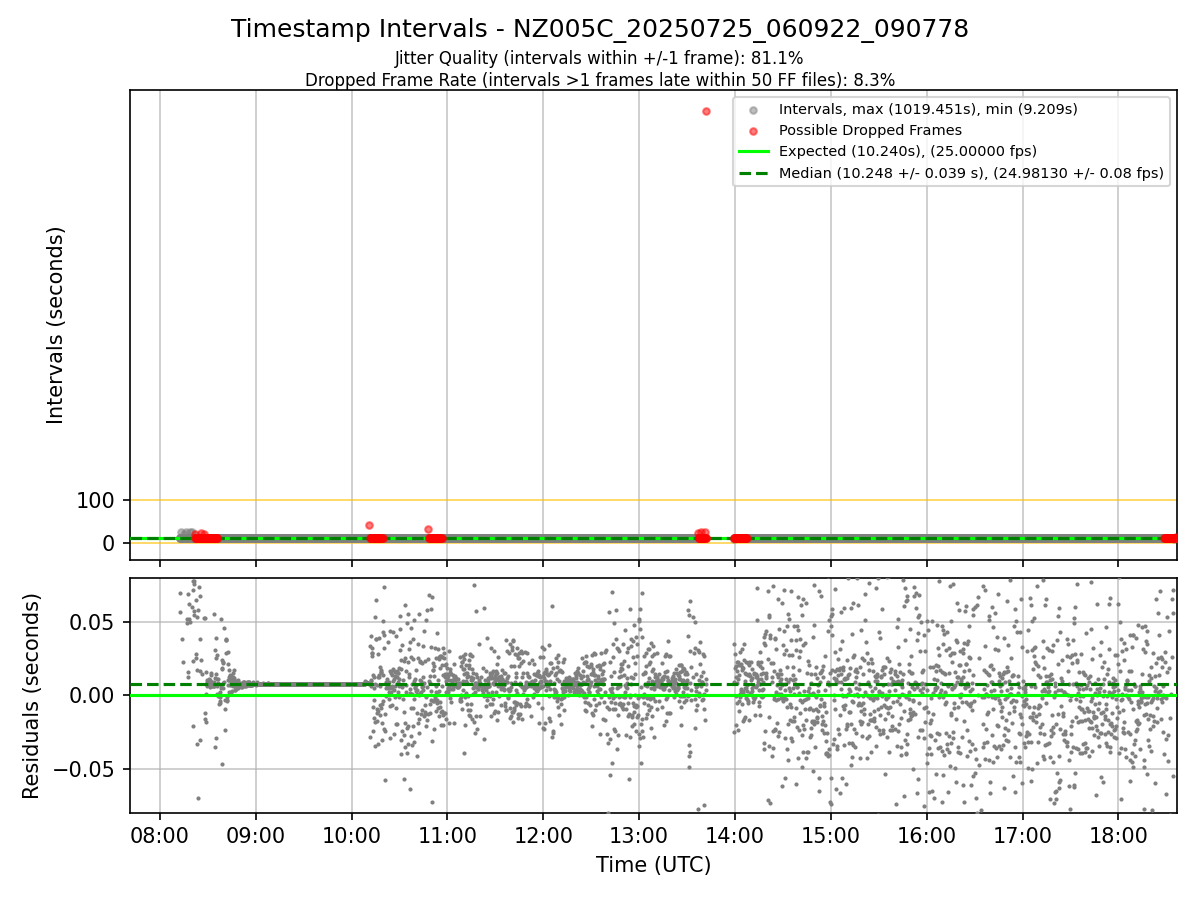The image size is (1200, 900).
Task: Click legend entry 'Intervals, max (1019.451s), min (9.209s)'
Action: pos(928,109)
